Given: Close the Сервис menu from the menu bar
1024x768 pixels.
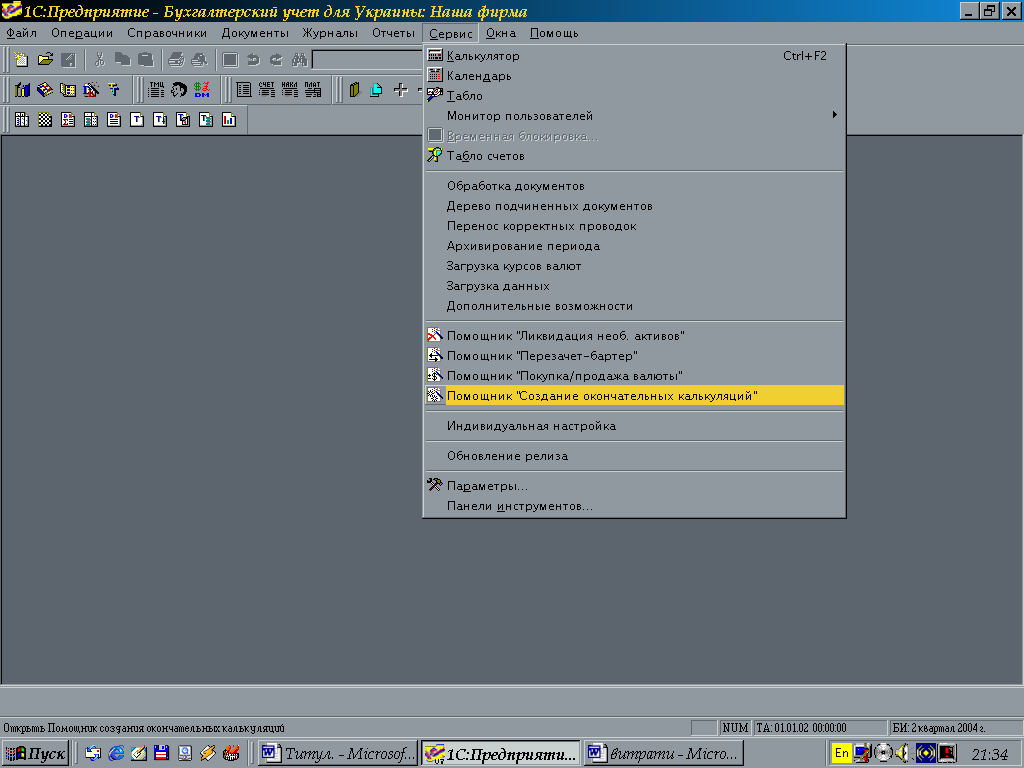Looking at the screenshot, I should [451, 33].
